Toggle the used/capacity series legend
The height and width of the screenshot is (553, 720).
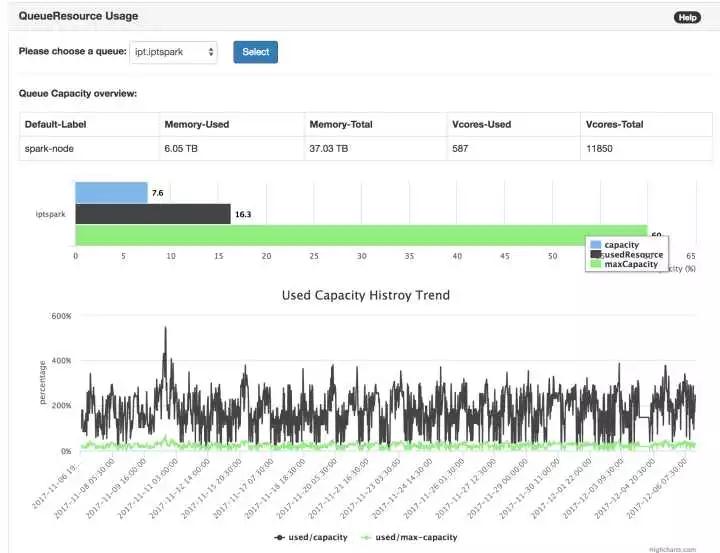(x=311, y=537)
